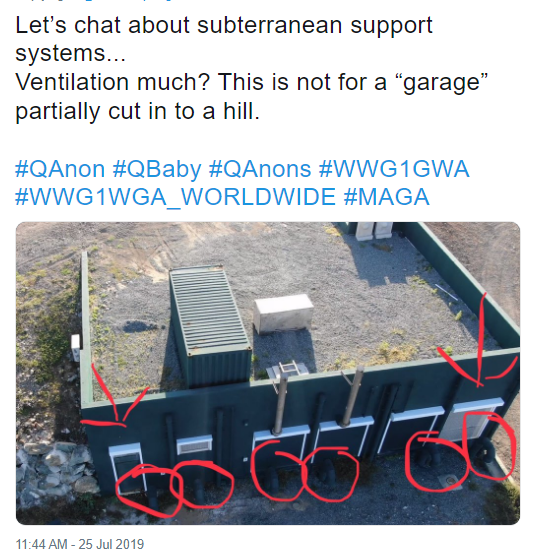This screenshot has width=537, height=560.
Task: Click the rightmost red circle annotation
Action: pyautogui.click(x=488, y=445)
